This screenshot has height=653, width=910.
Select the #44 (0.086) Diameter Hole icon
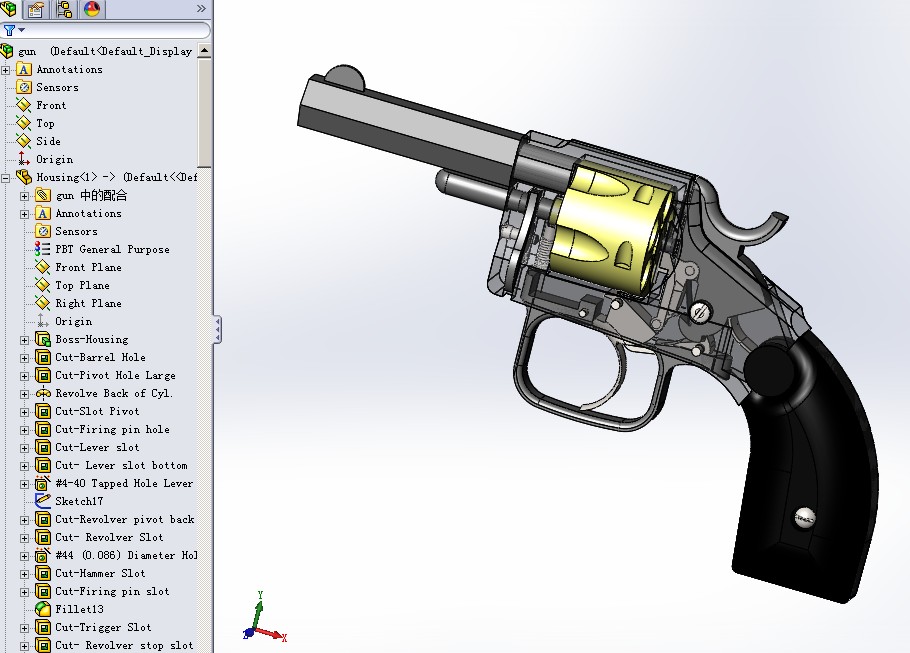coord(42,555)
